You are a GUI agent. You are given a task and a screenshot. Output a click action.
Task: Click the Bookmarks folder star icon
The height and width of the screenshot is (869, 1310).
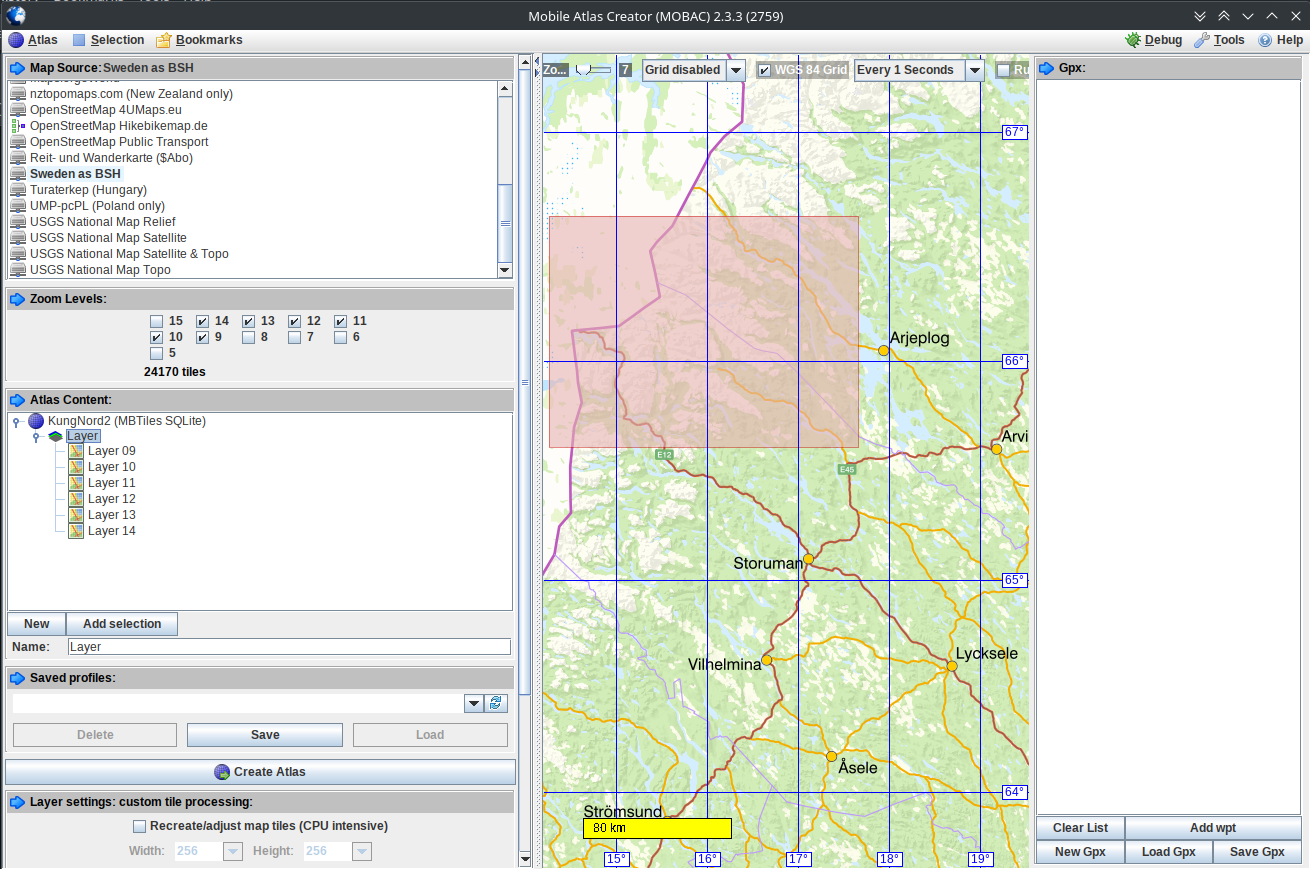164,40
